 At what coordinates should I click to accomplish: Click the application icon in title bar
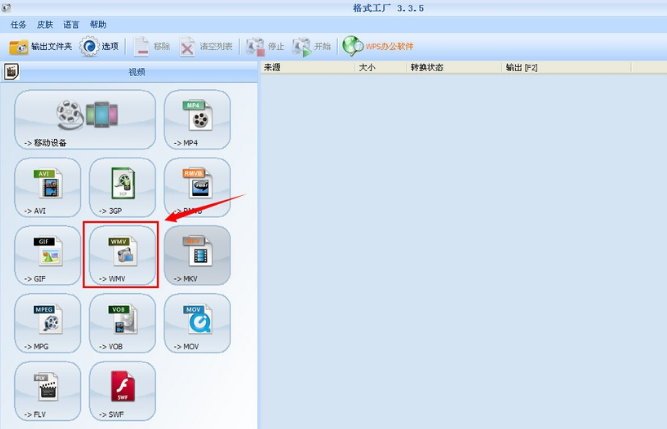click(6, 8)
